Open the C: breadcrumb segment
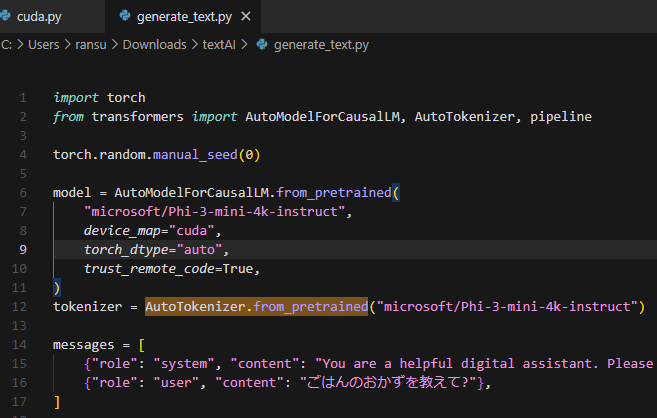Screen dimensions: 657x418 pos(6,44)
